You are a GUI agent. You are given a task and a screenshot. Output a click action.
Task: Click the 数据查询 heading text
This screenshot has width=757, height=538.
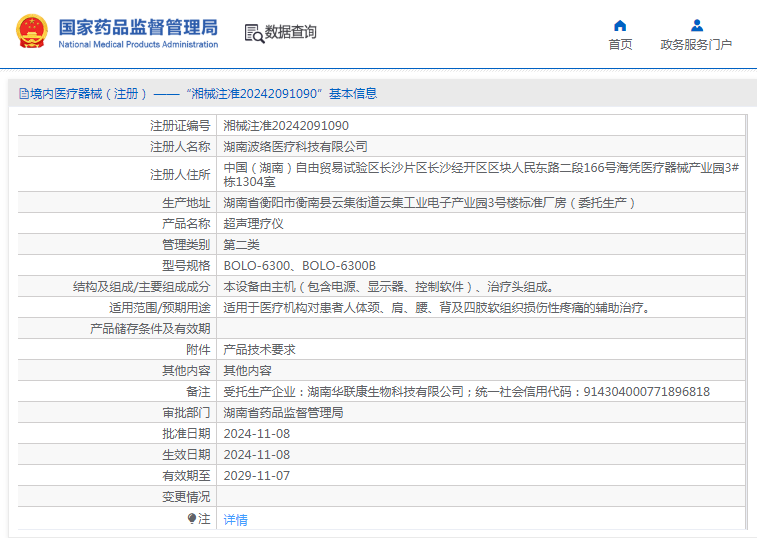[290, 32]
